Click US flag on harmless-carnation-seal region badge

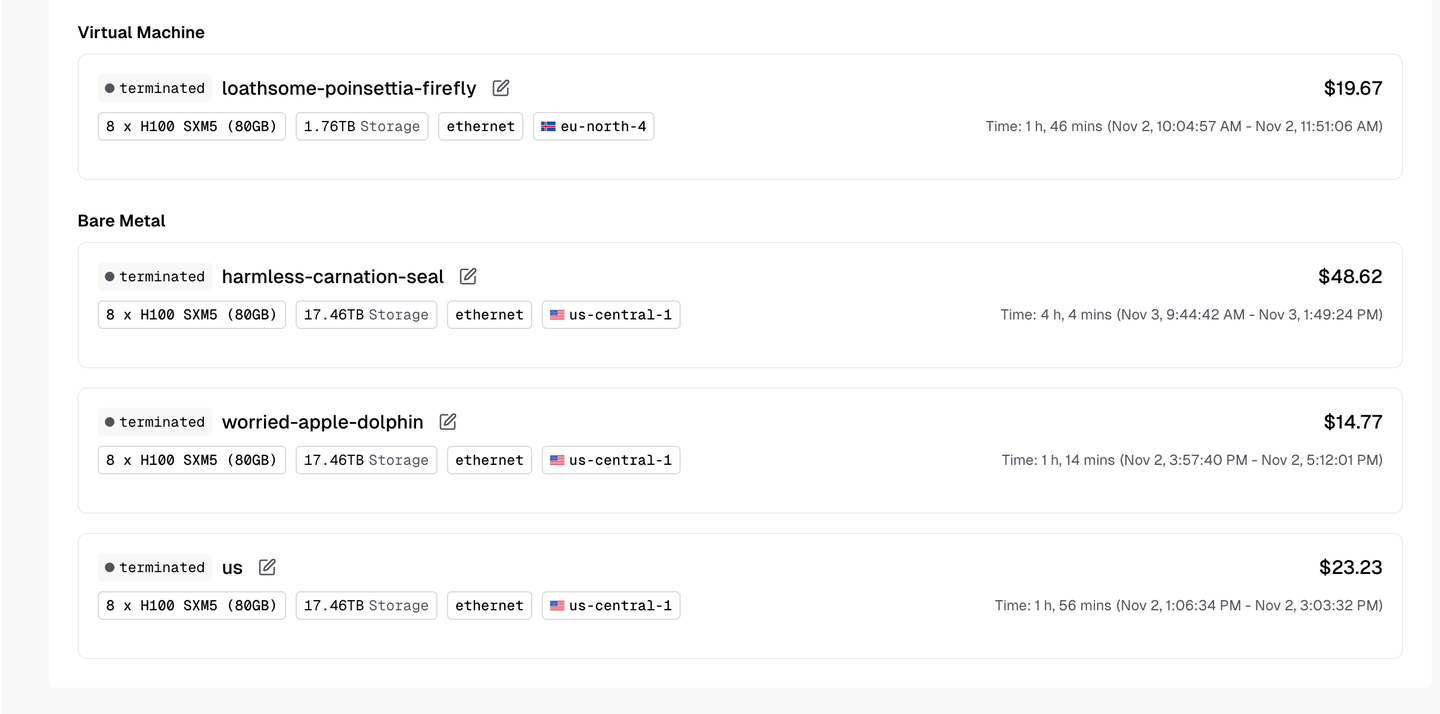click(x=557, y=315)
